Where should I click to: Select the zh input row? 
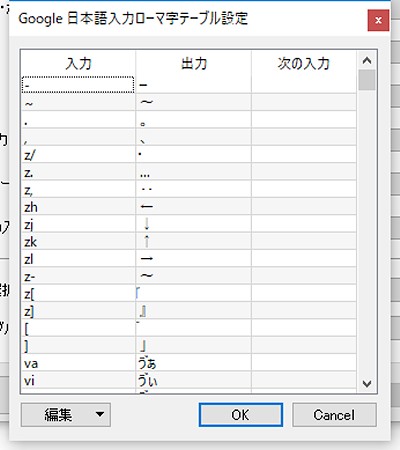click(189, 207)
